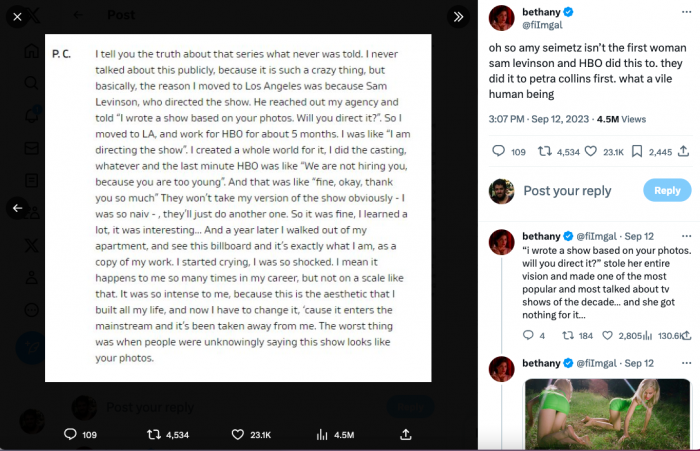Like the first reply with 2,805 likes
700x451 pixels.
click(x=608, y=335)
